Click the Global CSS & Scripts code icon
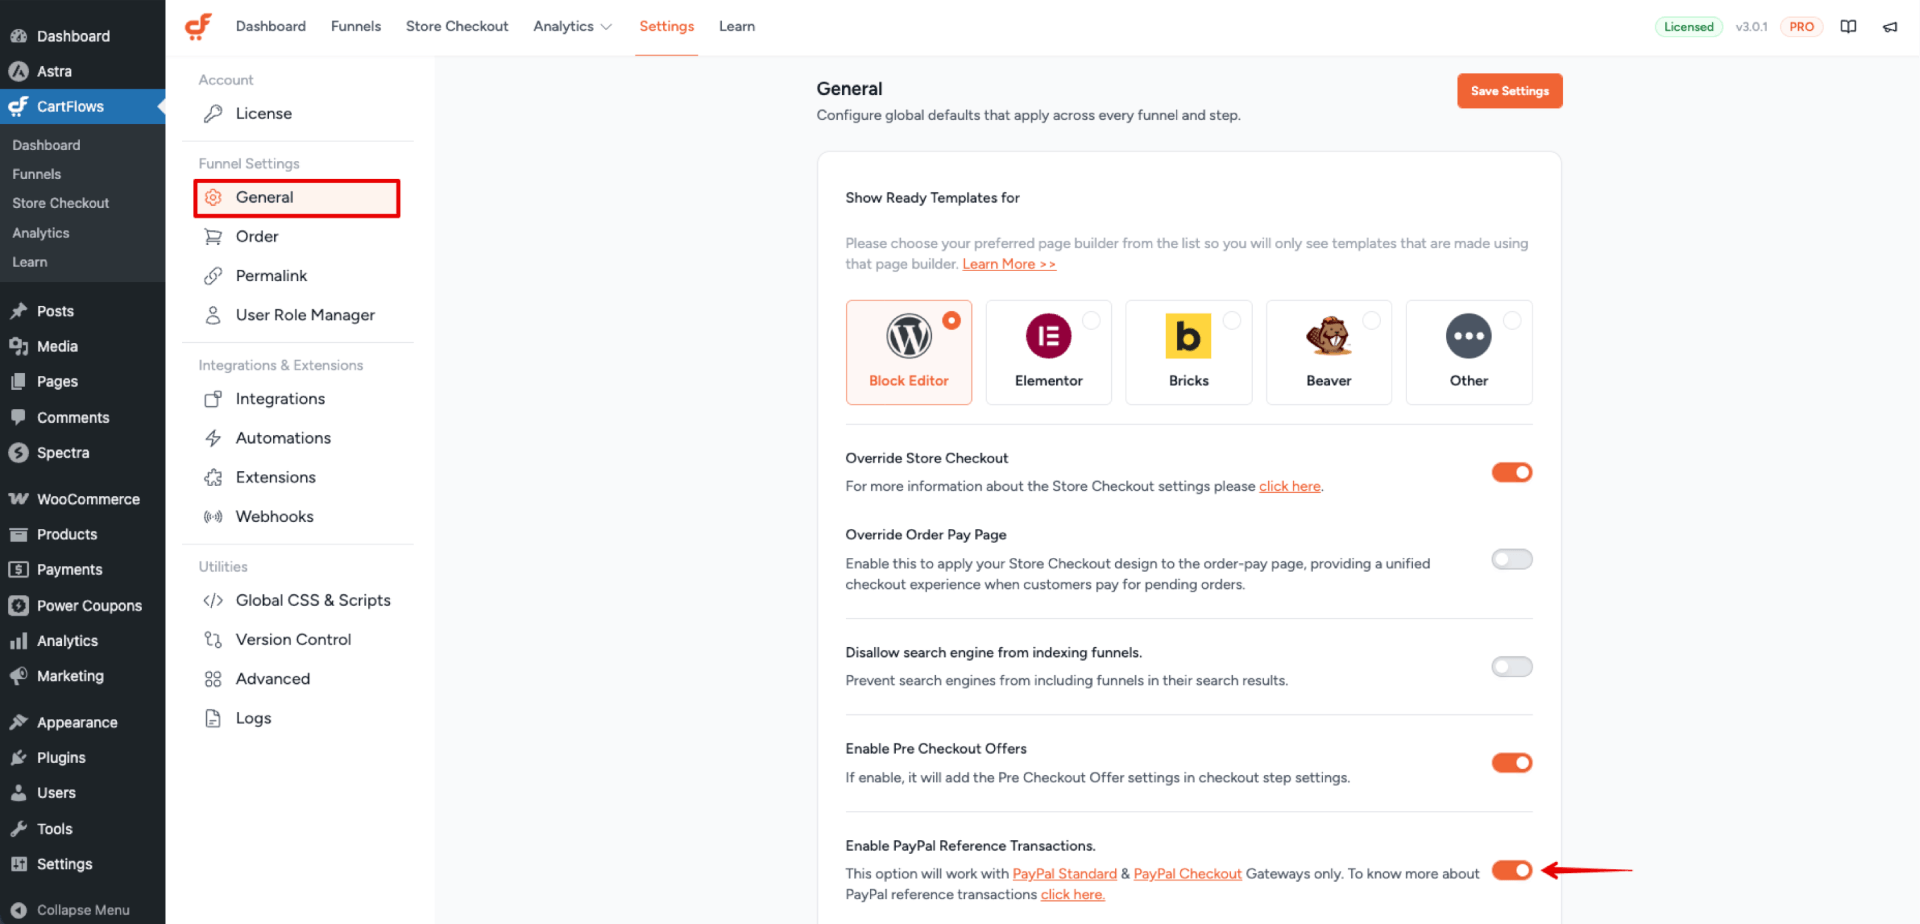This screenshot has width=1920, height=924. 213,601
